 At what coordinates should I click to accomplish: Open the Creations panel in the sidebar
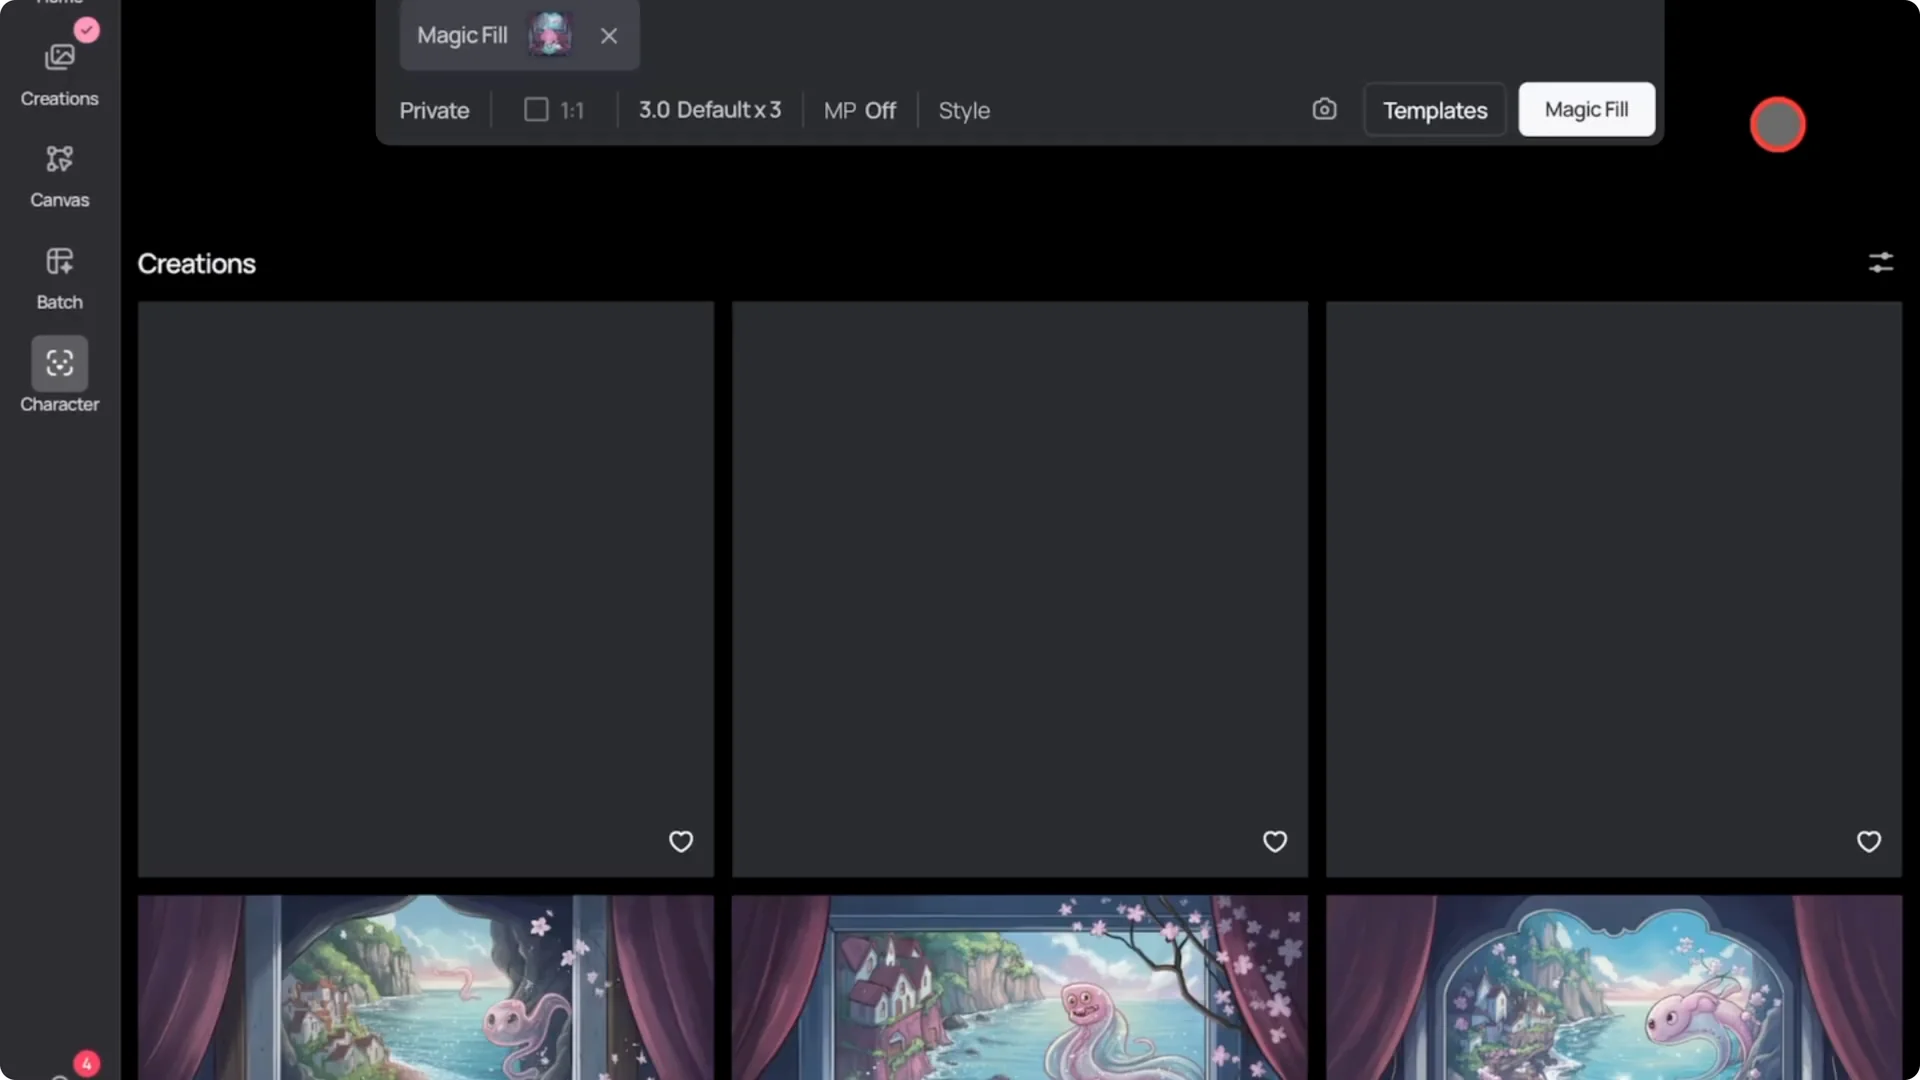(x=59, y=70)
